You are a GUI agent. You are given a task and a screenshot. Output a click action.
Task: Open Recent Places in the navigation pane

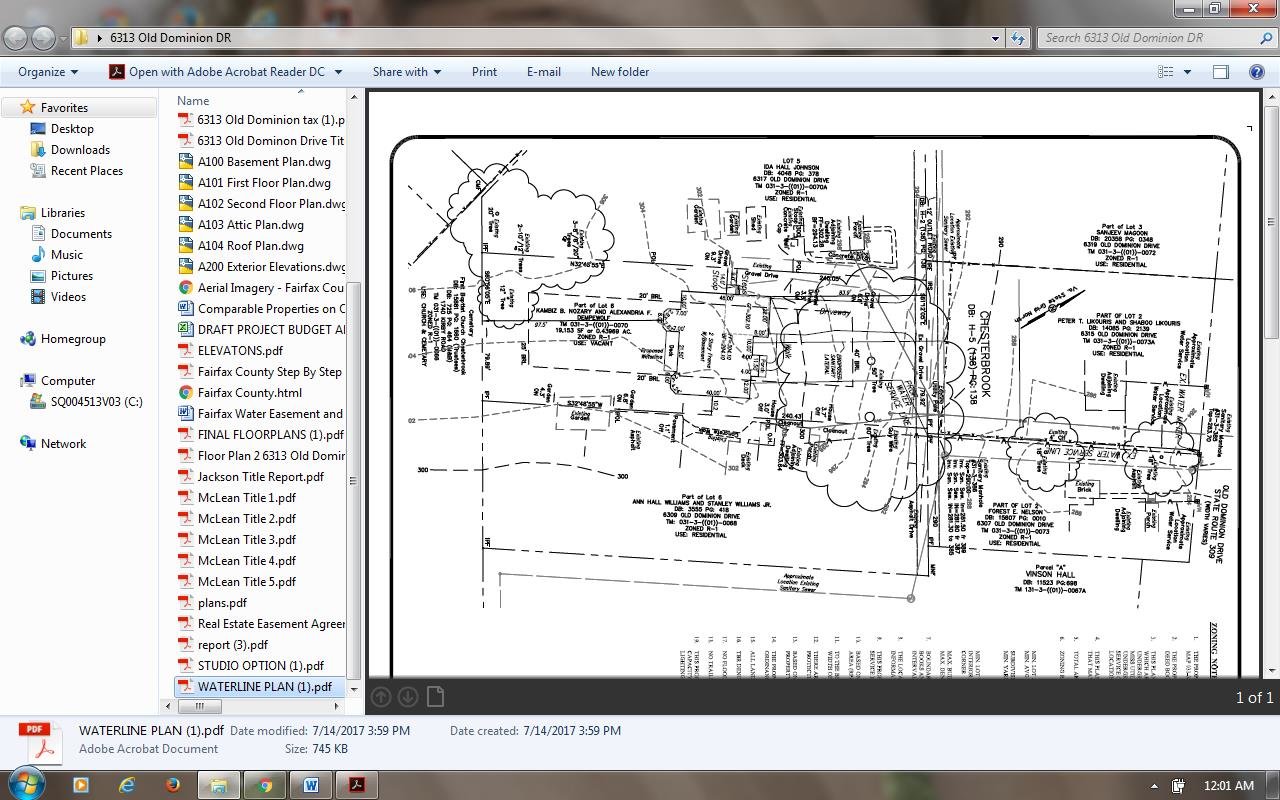86,171
